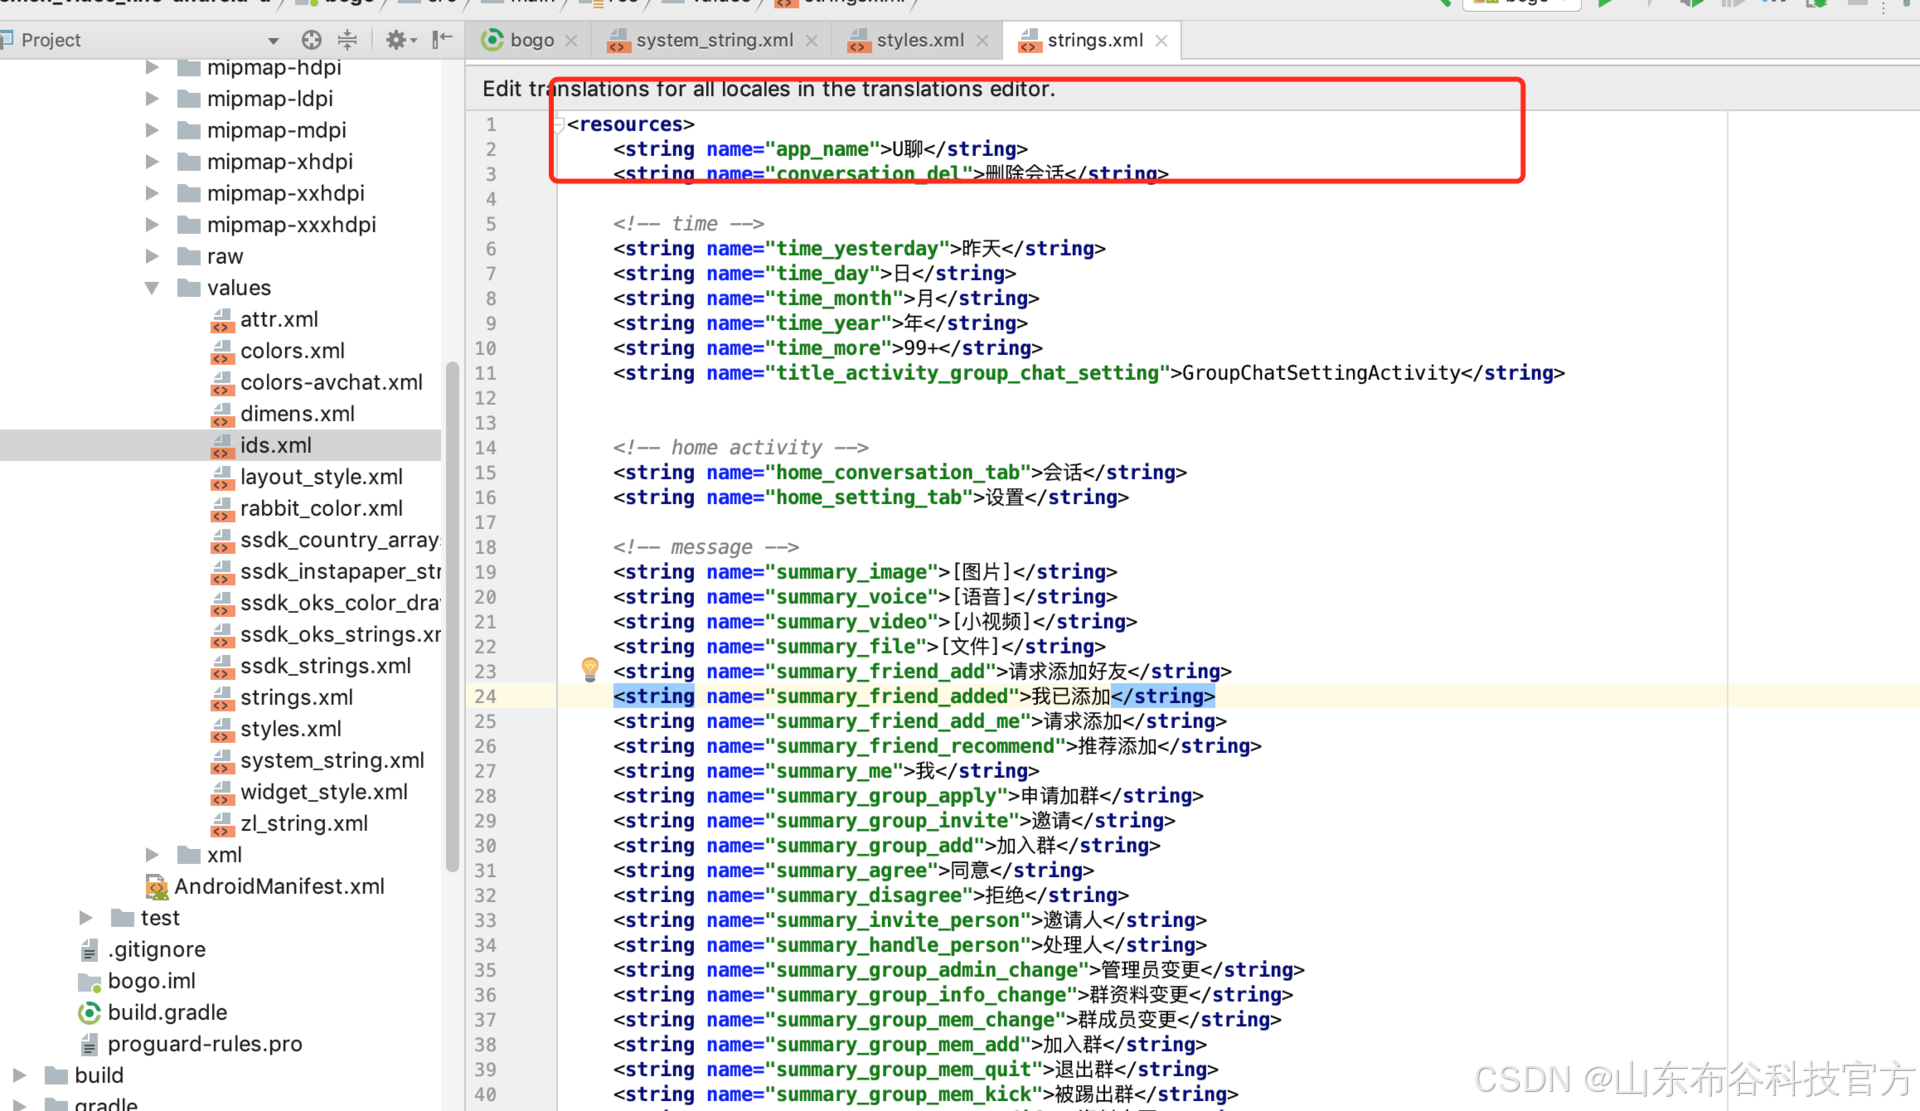This screenshot has width=1920, height=1111.
Task: Open zl_string.xml in the project tree
Action: click(303, 824)
